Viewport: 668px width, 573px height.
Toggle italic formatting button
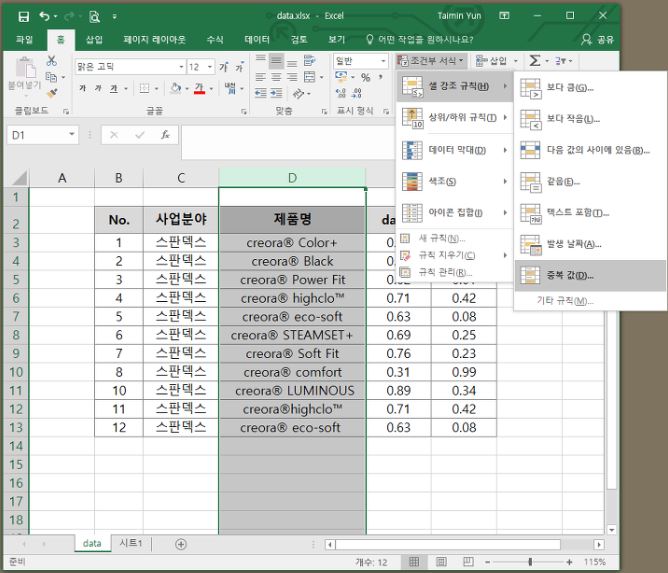pyautogui.click(x=98, y=88)
